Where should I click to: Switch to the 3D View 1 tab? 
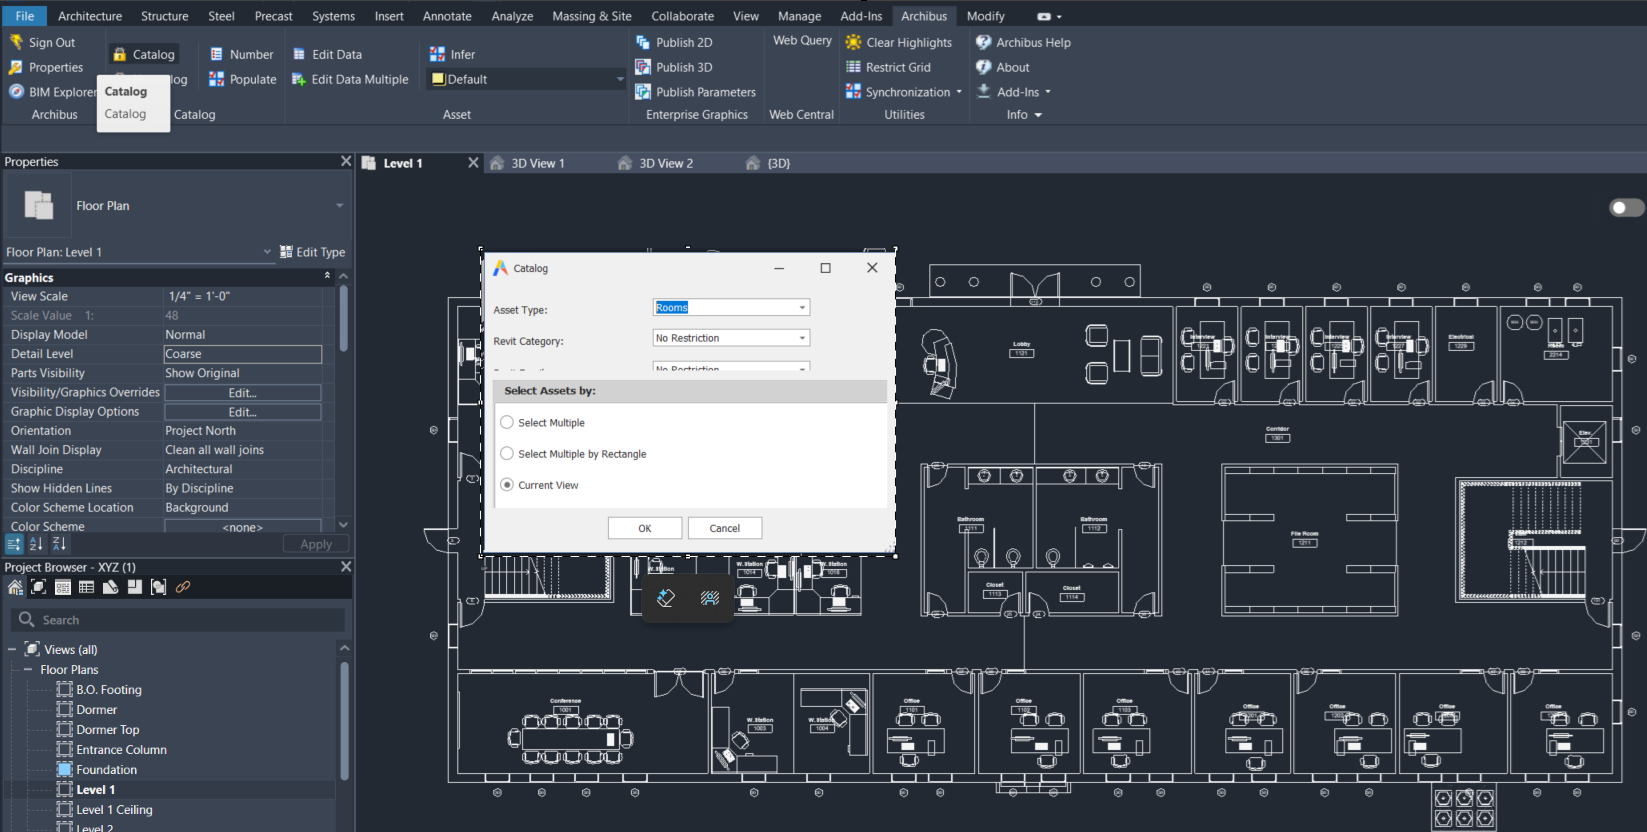(x=537, y=163)
